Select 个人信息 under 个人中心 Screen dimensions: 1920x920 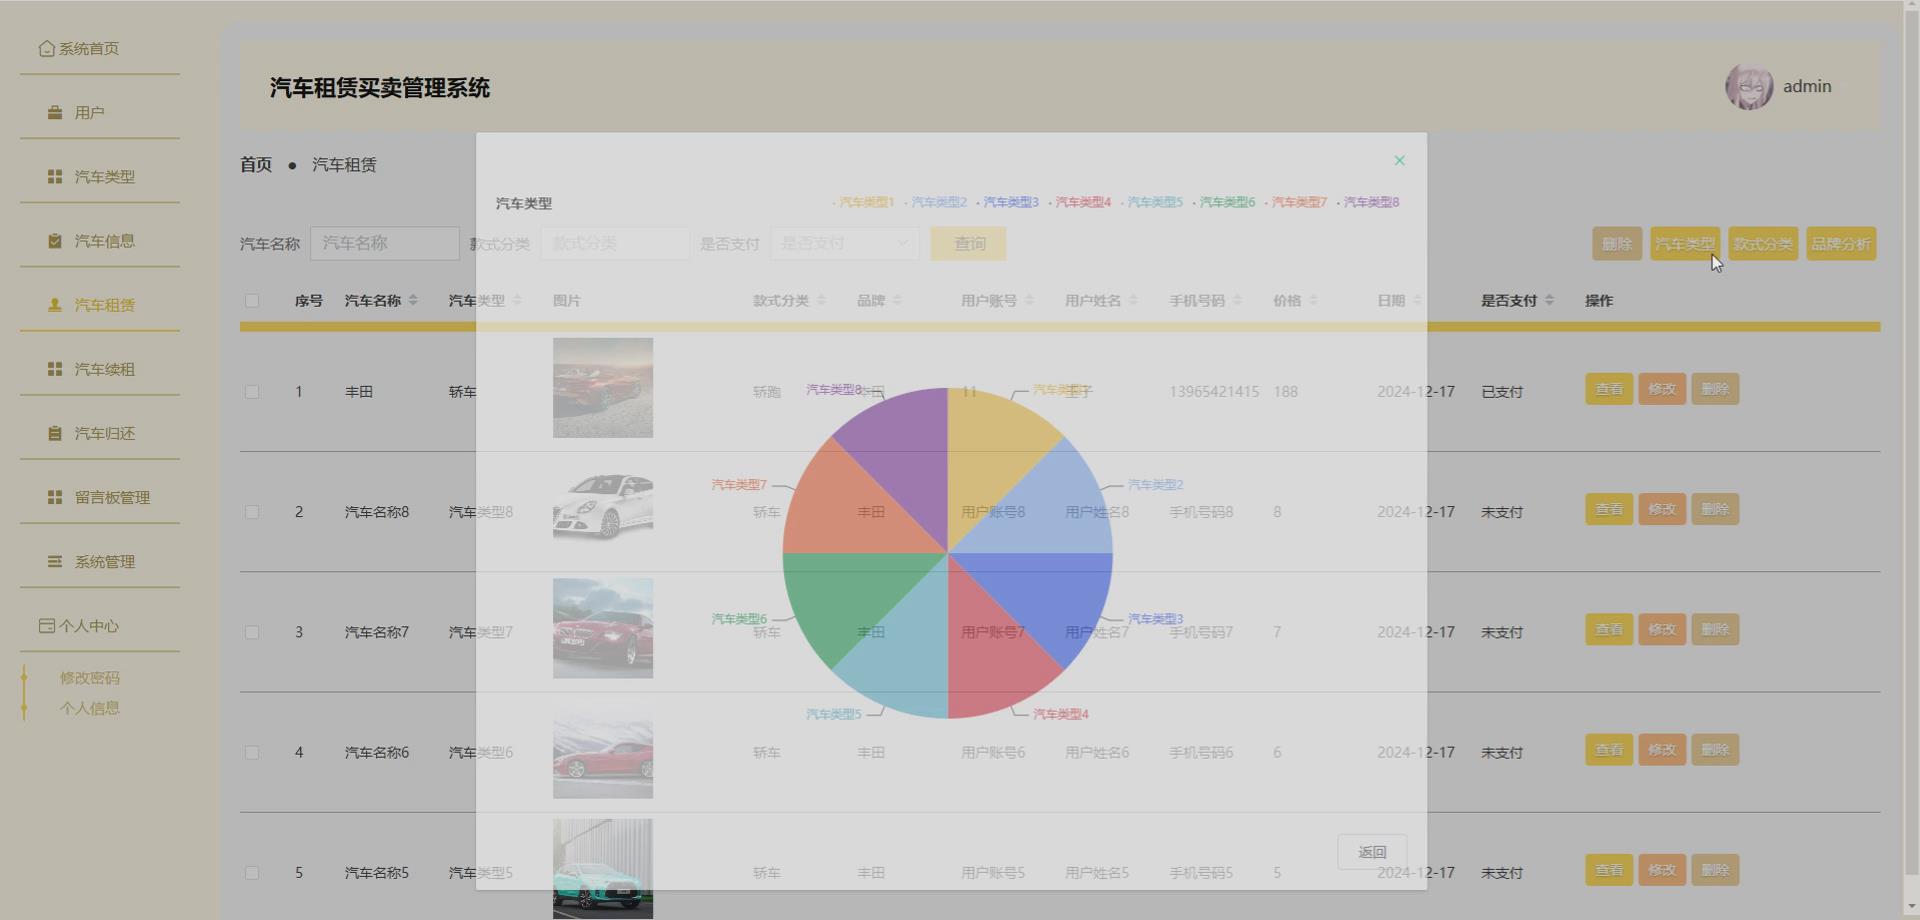(90, 708)
